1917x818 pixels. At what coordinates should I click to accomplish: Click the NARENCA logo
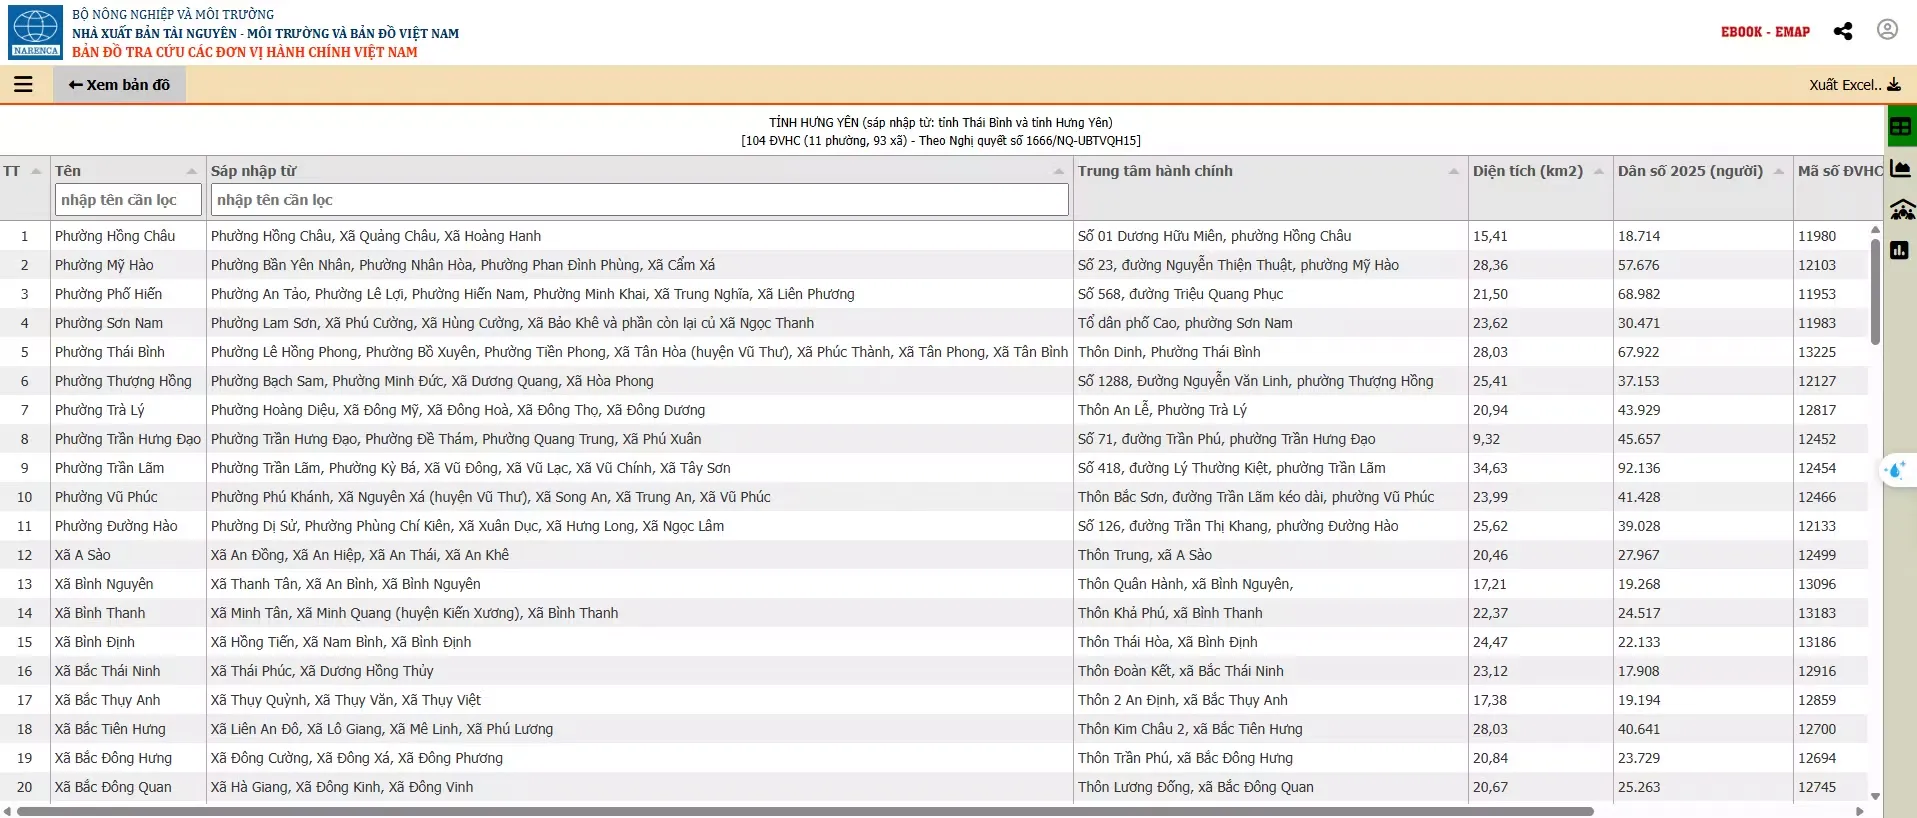36,32
